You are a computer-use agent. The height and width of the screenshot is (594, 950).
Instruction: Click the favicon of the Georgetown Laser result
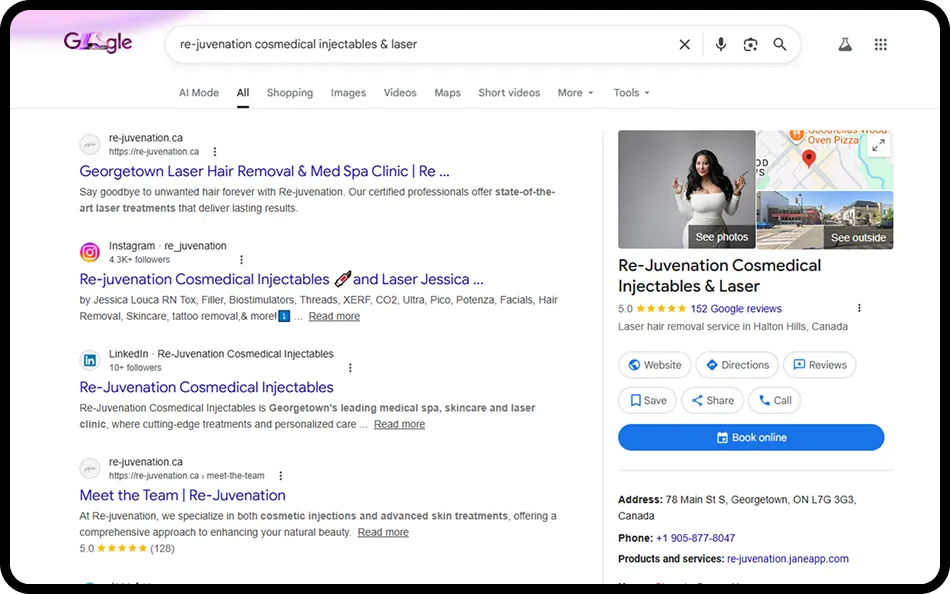pos(90,144)
